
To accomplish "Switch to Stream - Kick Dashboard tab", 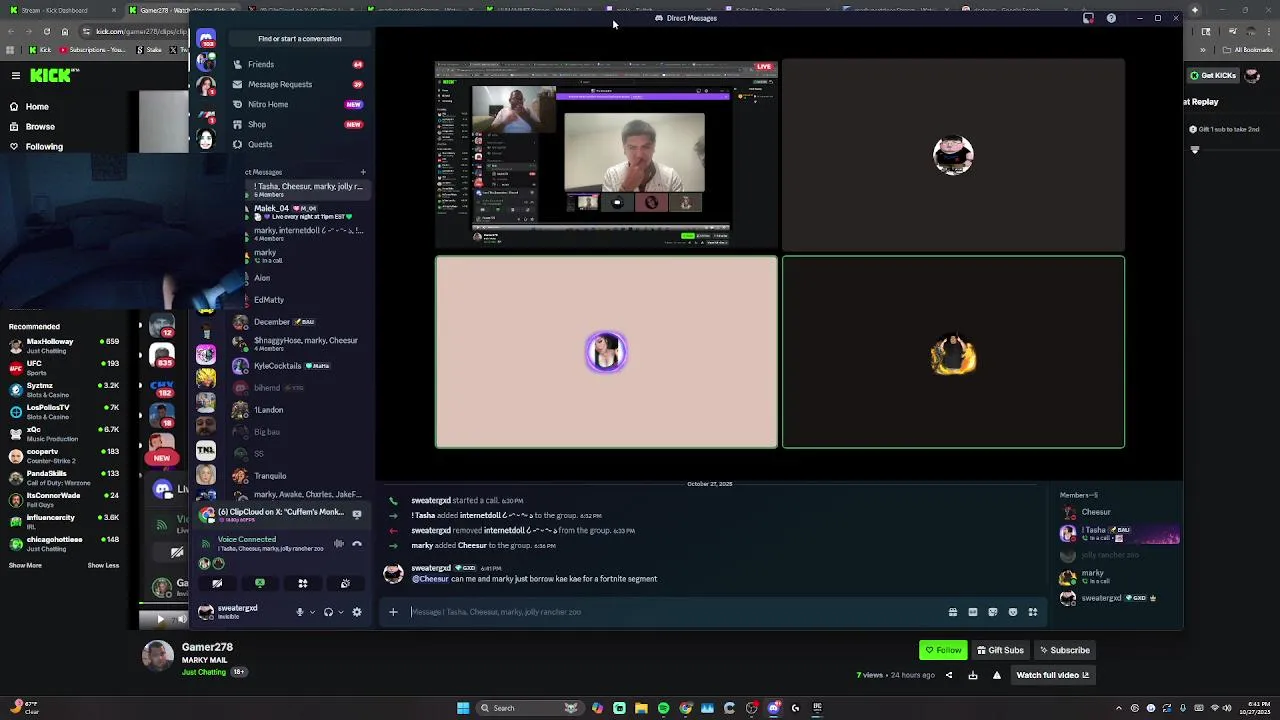I will [60, 11].
